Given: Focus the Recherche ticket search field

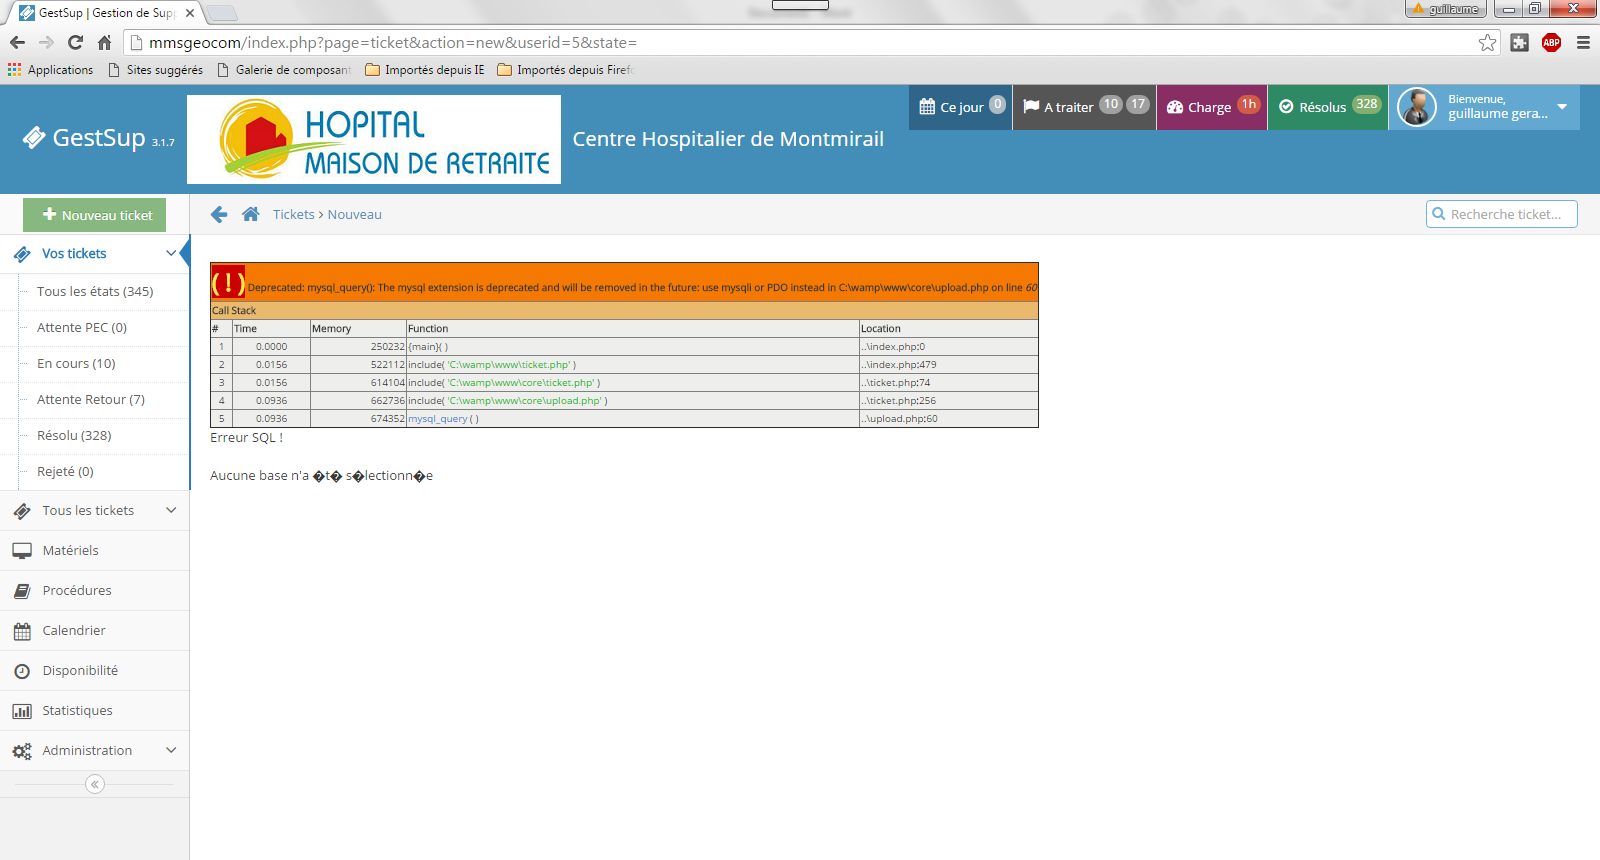Looking at the screenshot, I should click(x=1502, y=214).
